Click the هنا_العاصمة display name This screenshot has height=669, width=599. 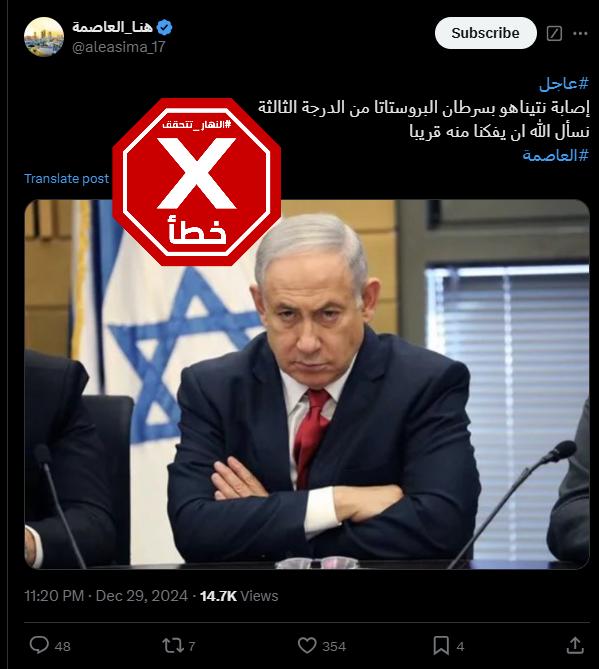(x=113, y=27)
